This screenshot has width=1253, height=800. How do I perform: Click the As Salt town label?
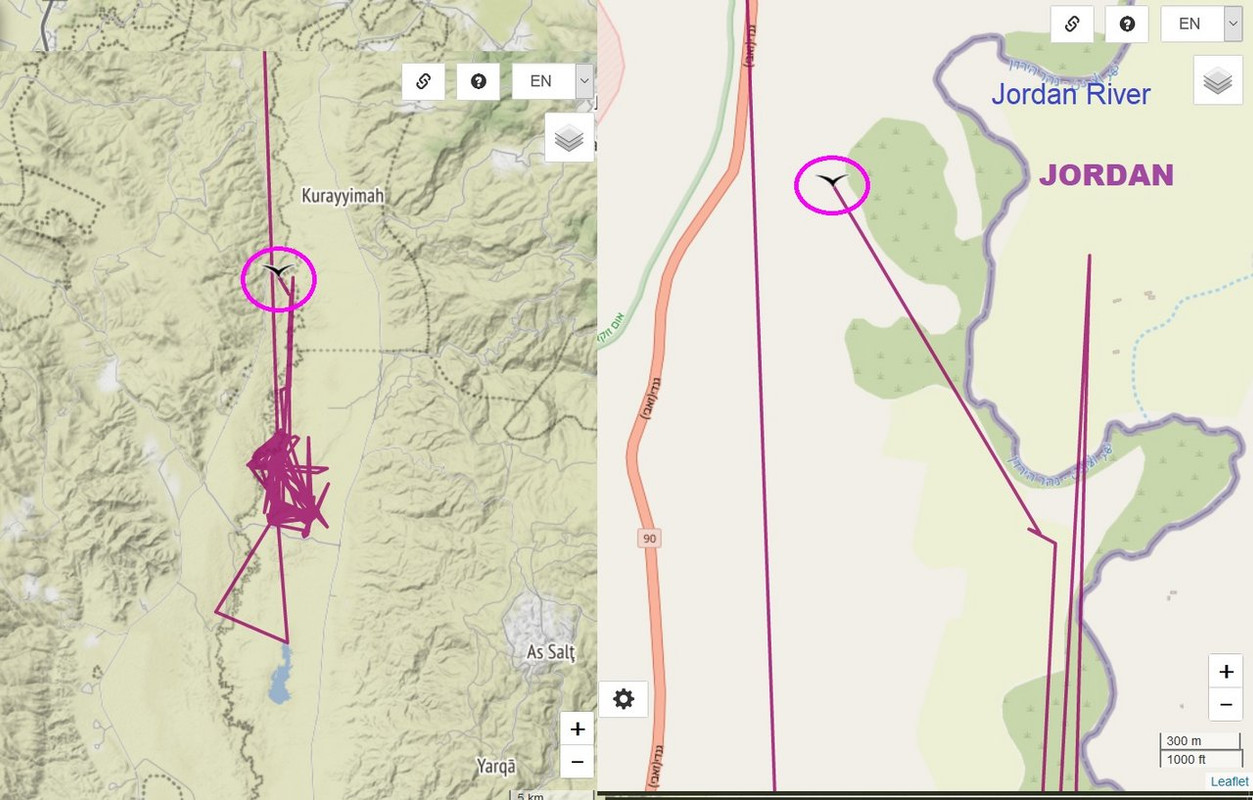point(551,653)
